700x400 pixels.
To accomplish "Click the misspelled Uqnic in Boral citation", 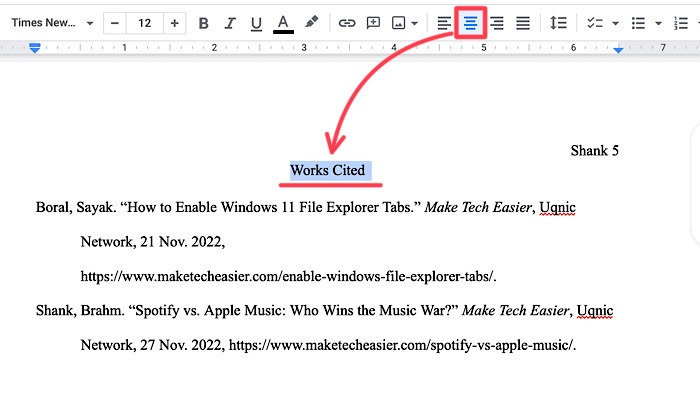I will (x=558, y=208).
